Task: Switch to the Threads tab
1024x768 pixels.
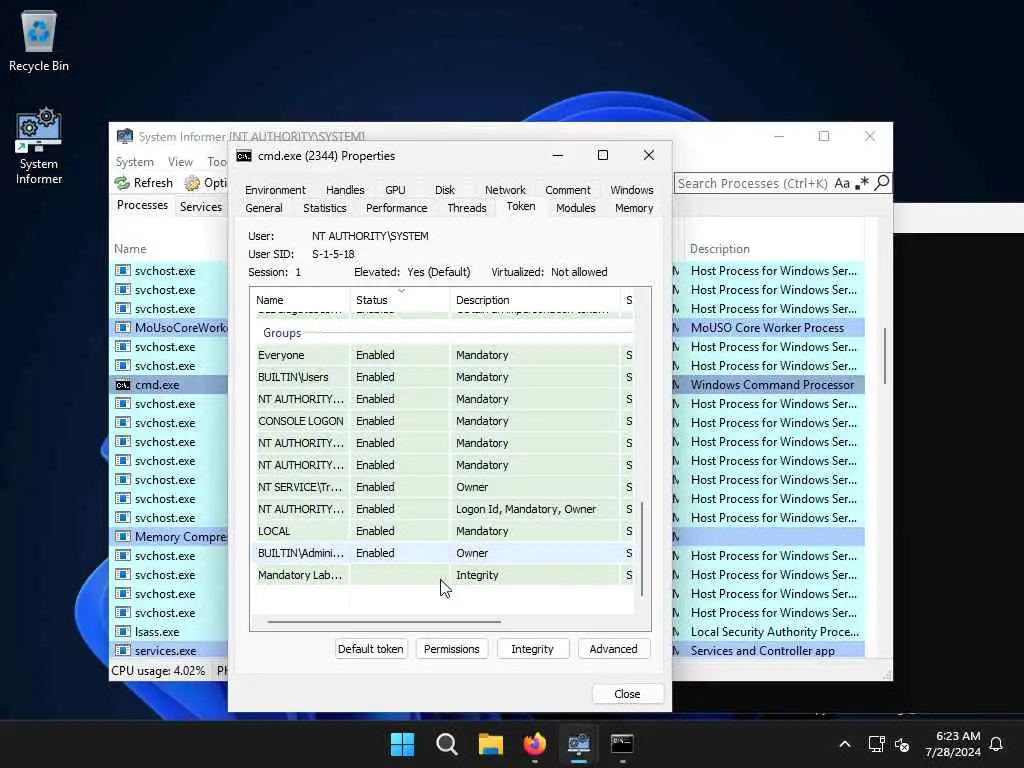Action: 467,208
